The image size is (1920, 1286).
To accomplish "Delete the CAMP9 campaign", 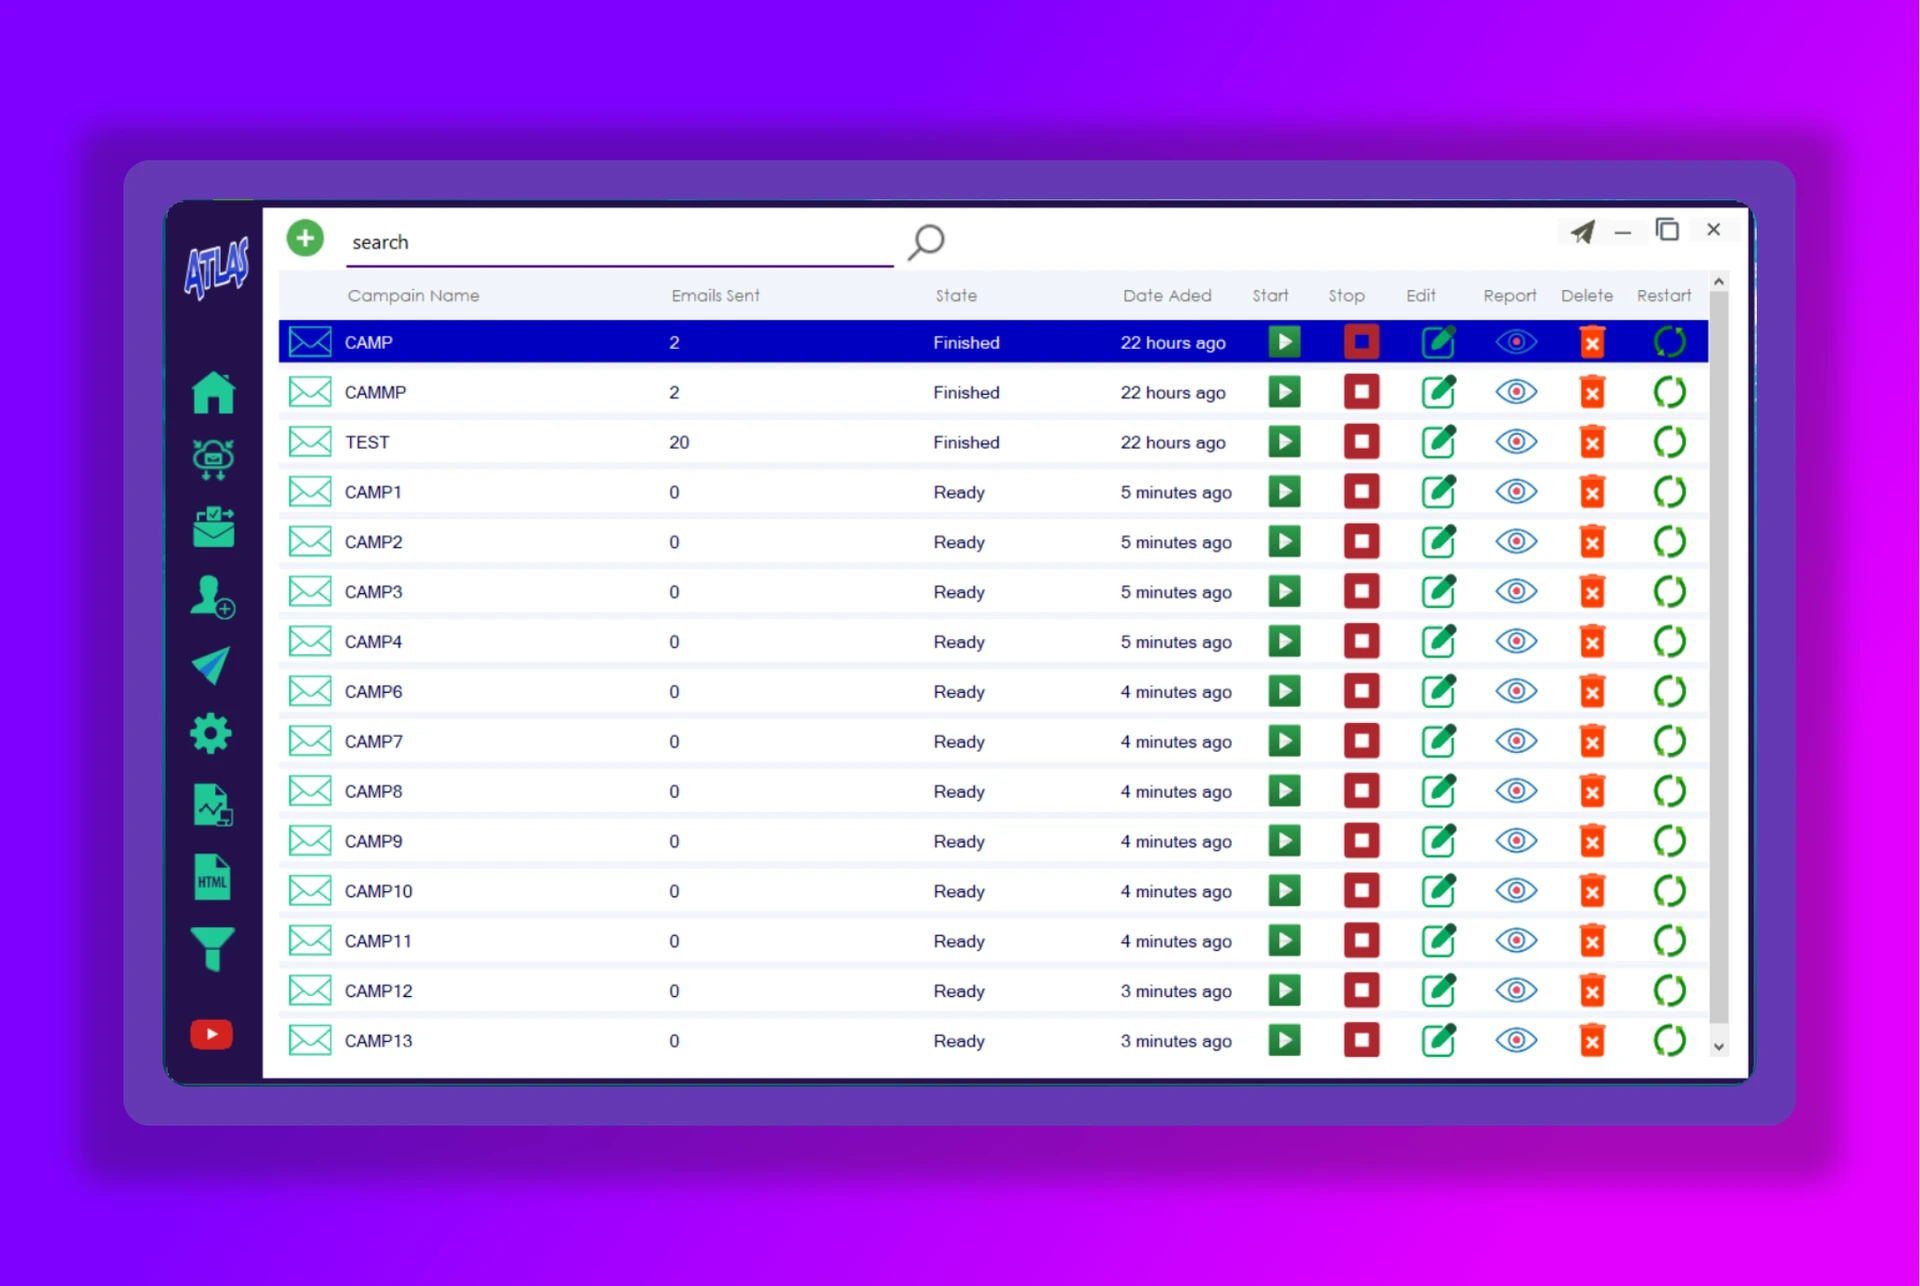I will tap(1592, 841).
